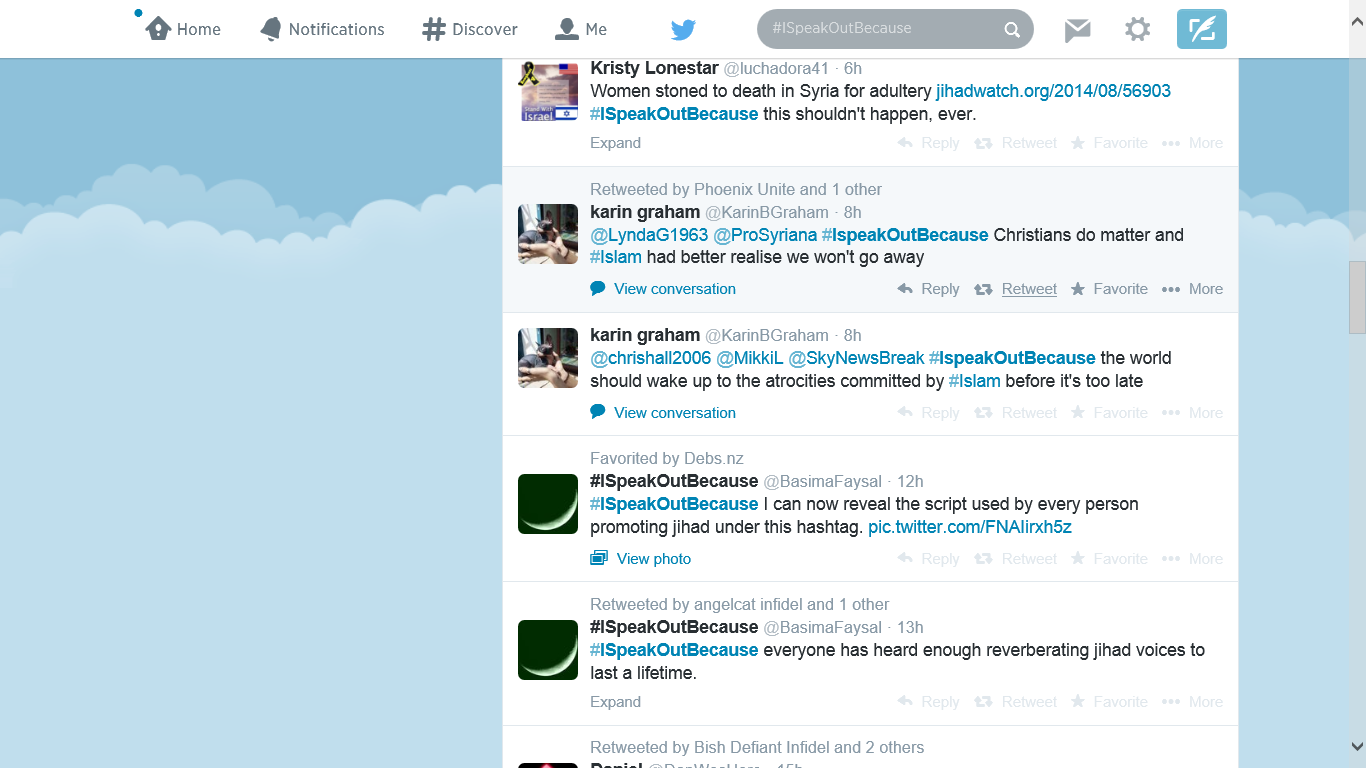This screenshot has height=768, width=1366.
Task: Focus the #ISpeakOutBecause search field
Action: click(895, 29)
